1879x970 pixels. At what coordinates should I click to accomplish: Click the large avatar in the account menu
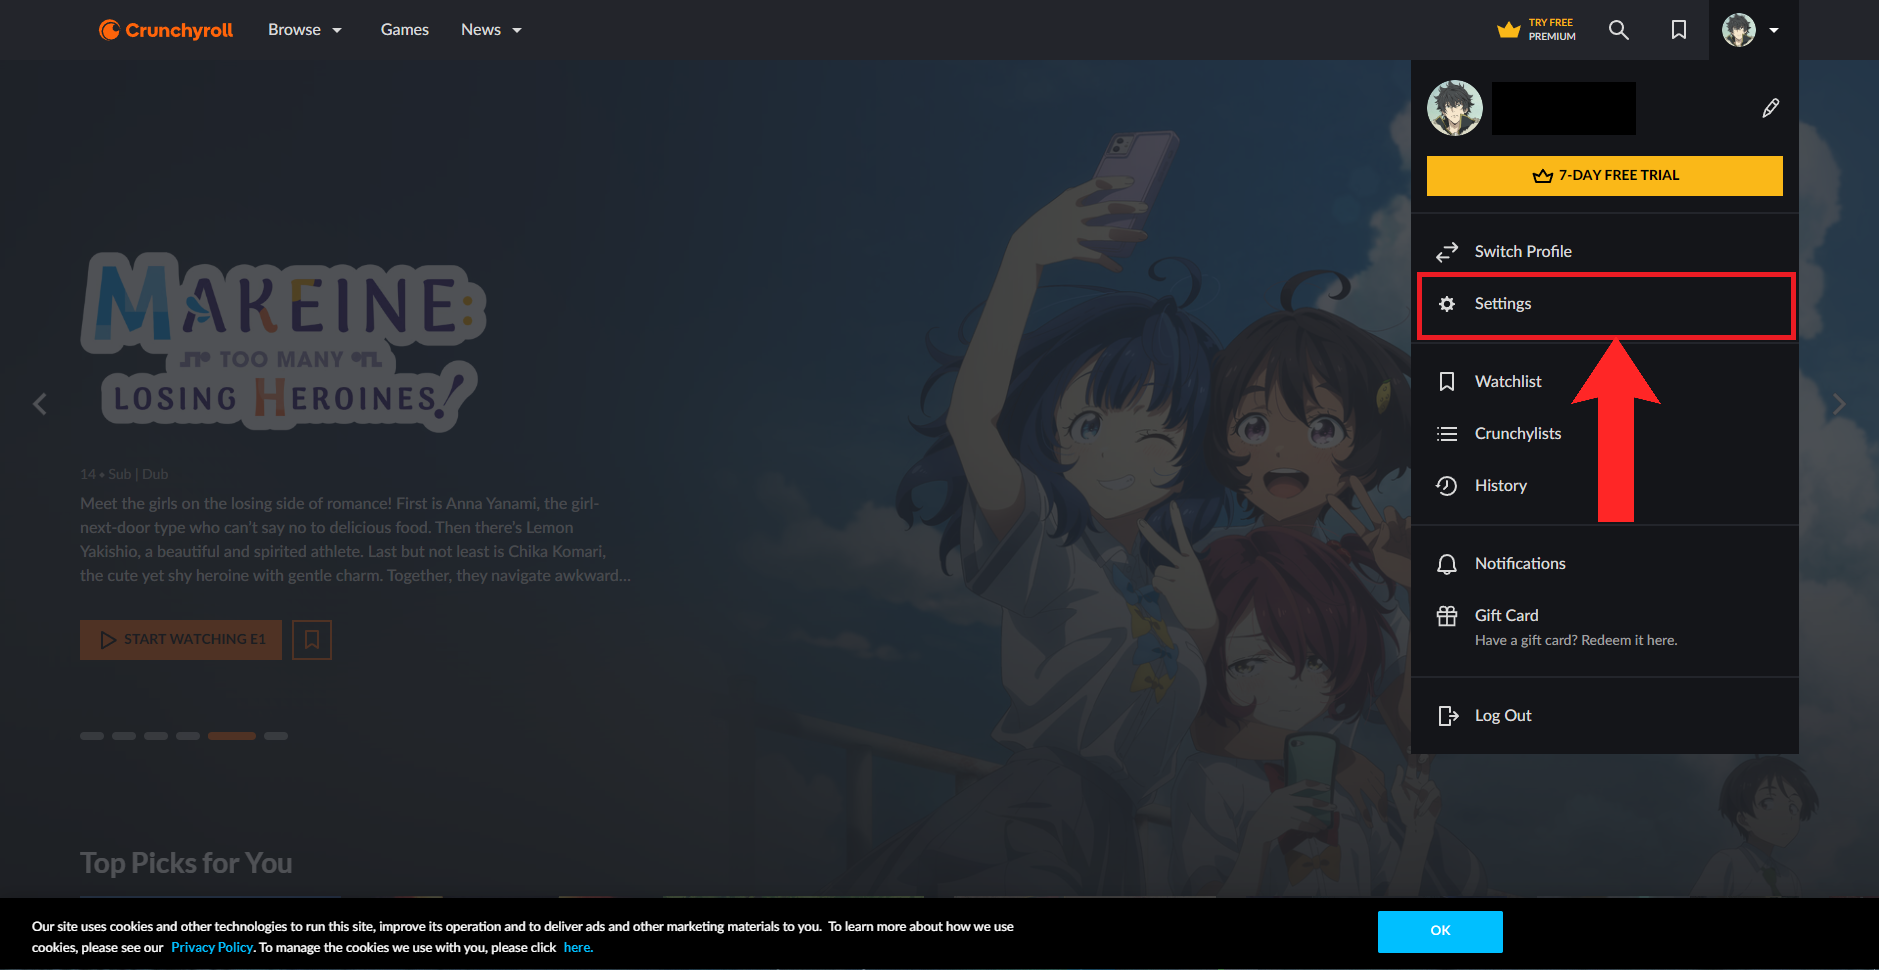[1455, 108]
